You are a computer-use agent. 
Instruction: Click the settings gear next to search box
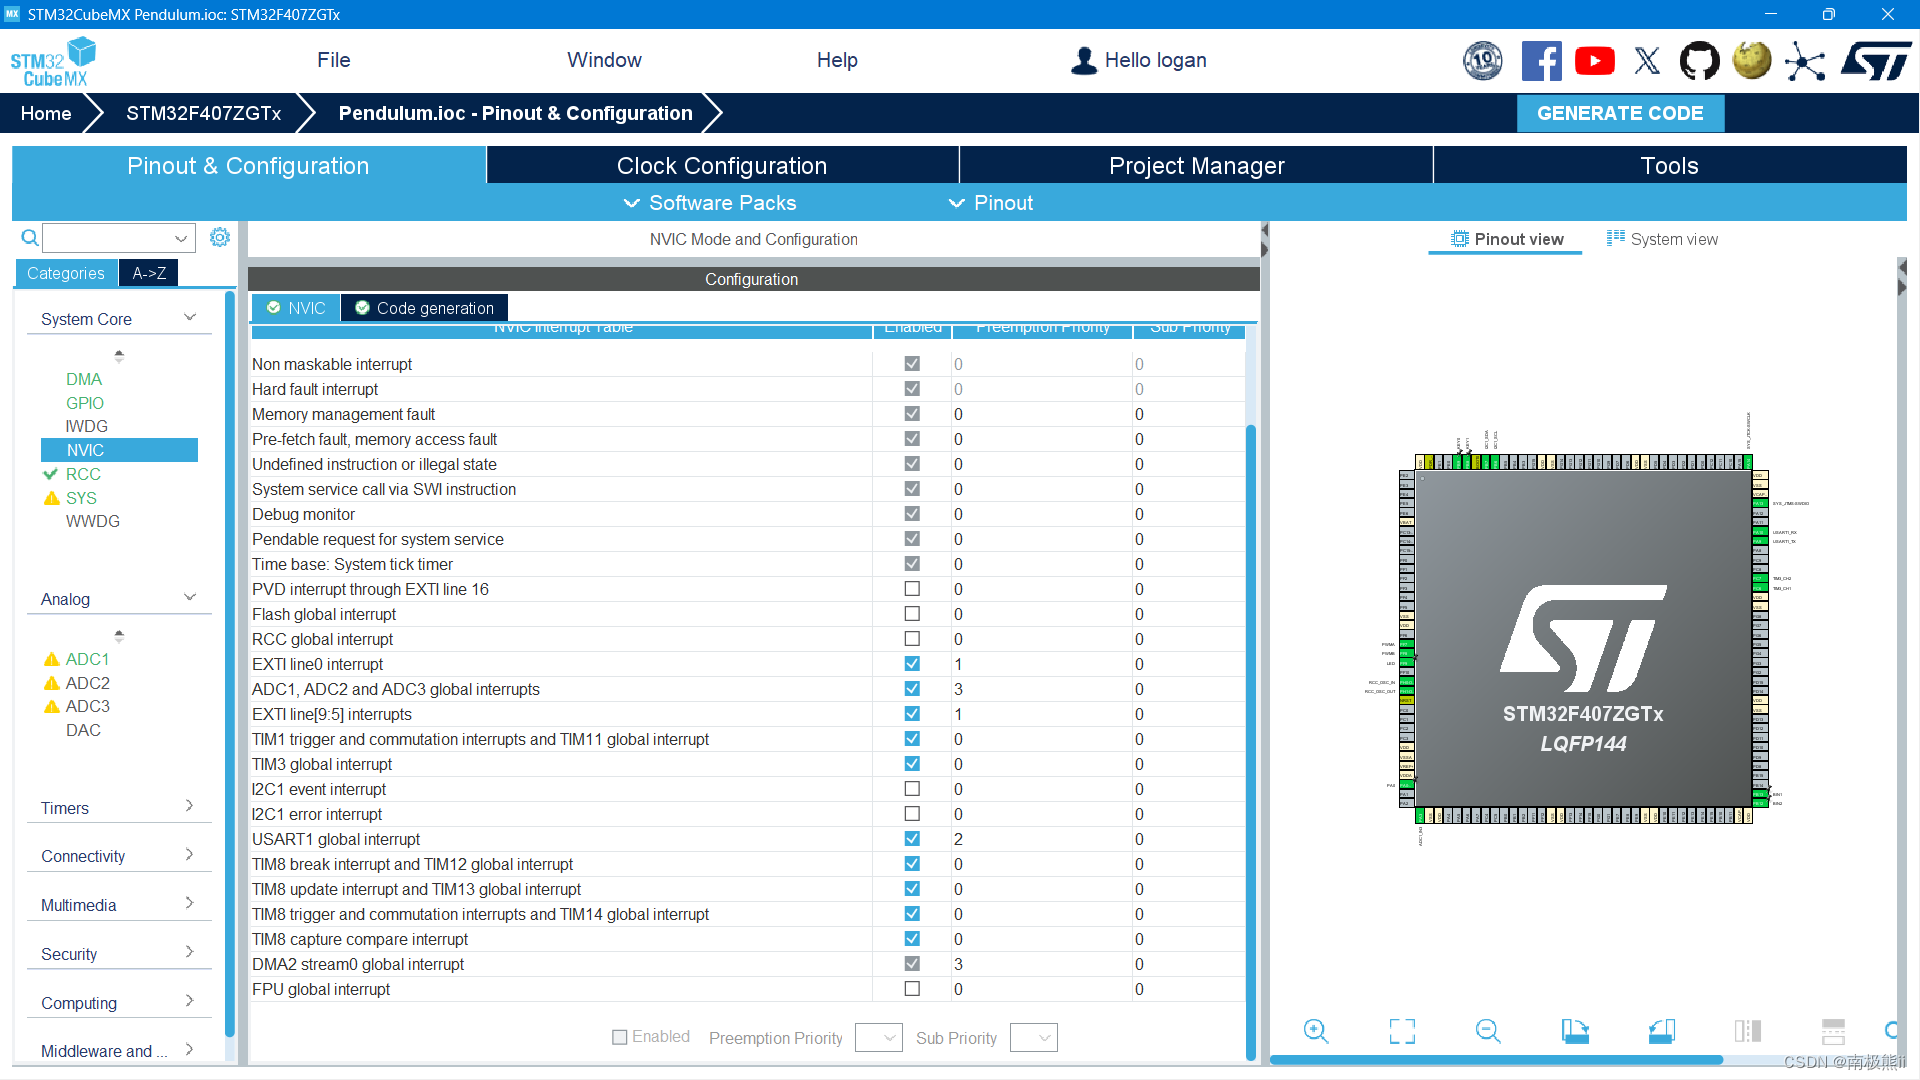coord(220,237)
